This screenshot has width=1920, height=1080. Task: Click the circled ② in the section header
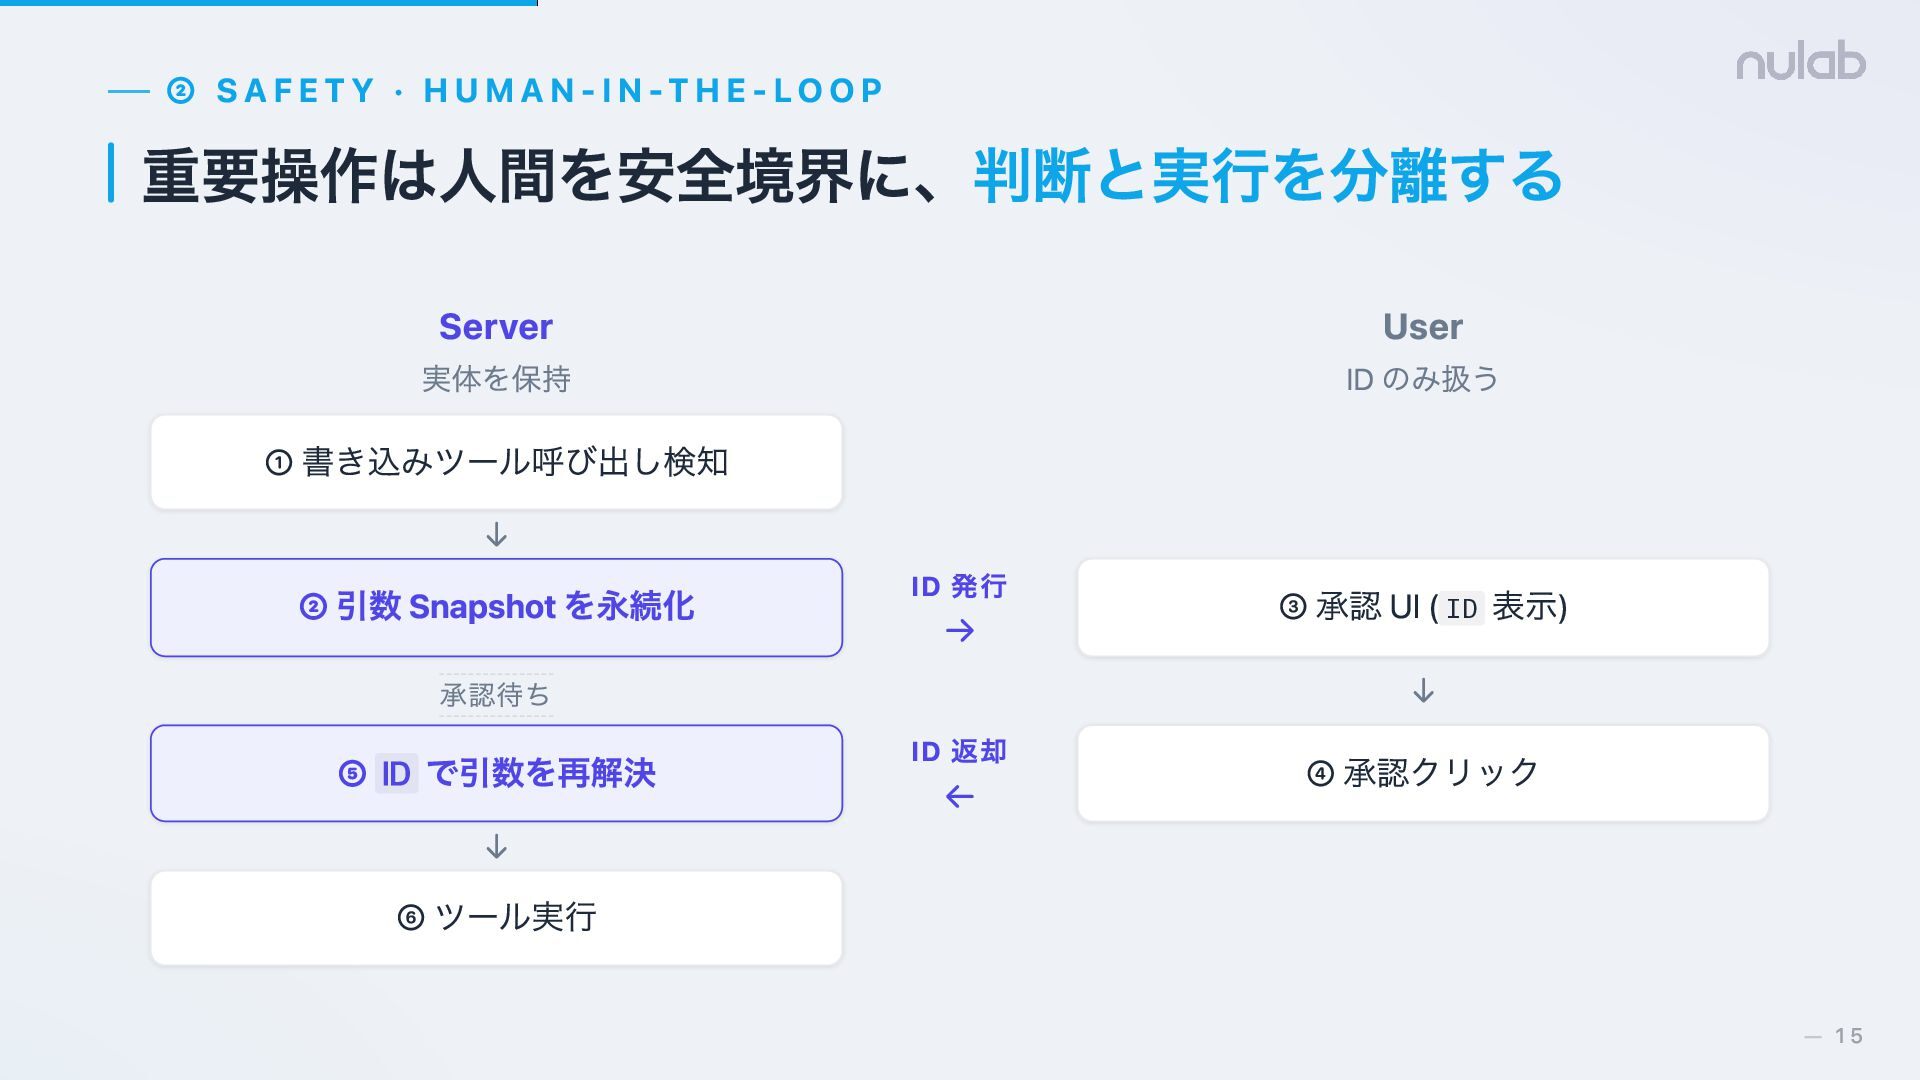[x=180, y=91]
